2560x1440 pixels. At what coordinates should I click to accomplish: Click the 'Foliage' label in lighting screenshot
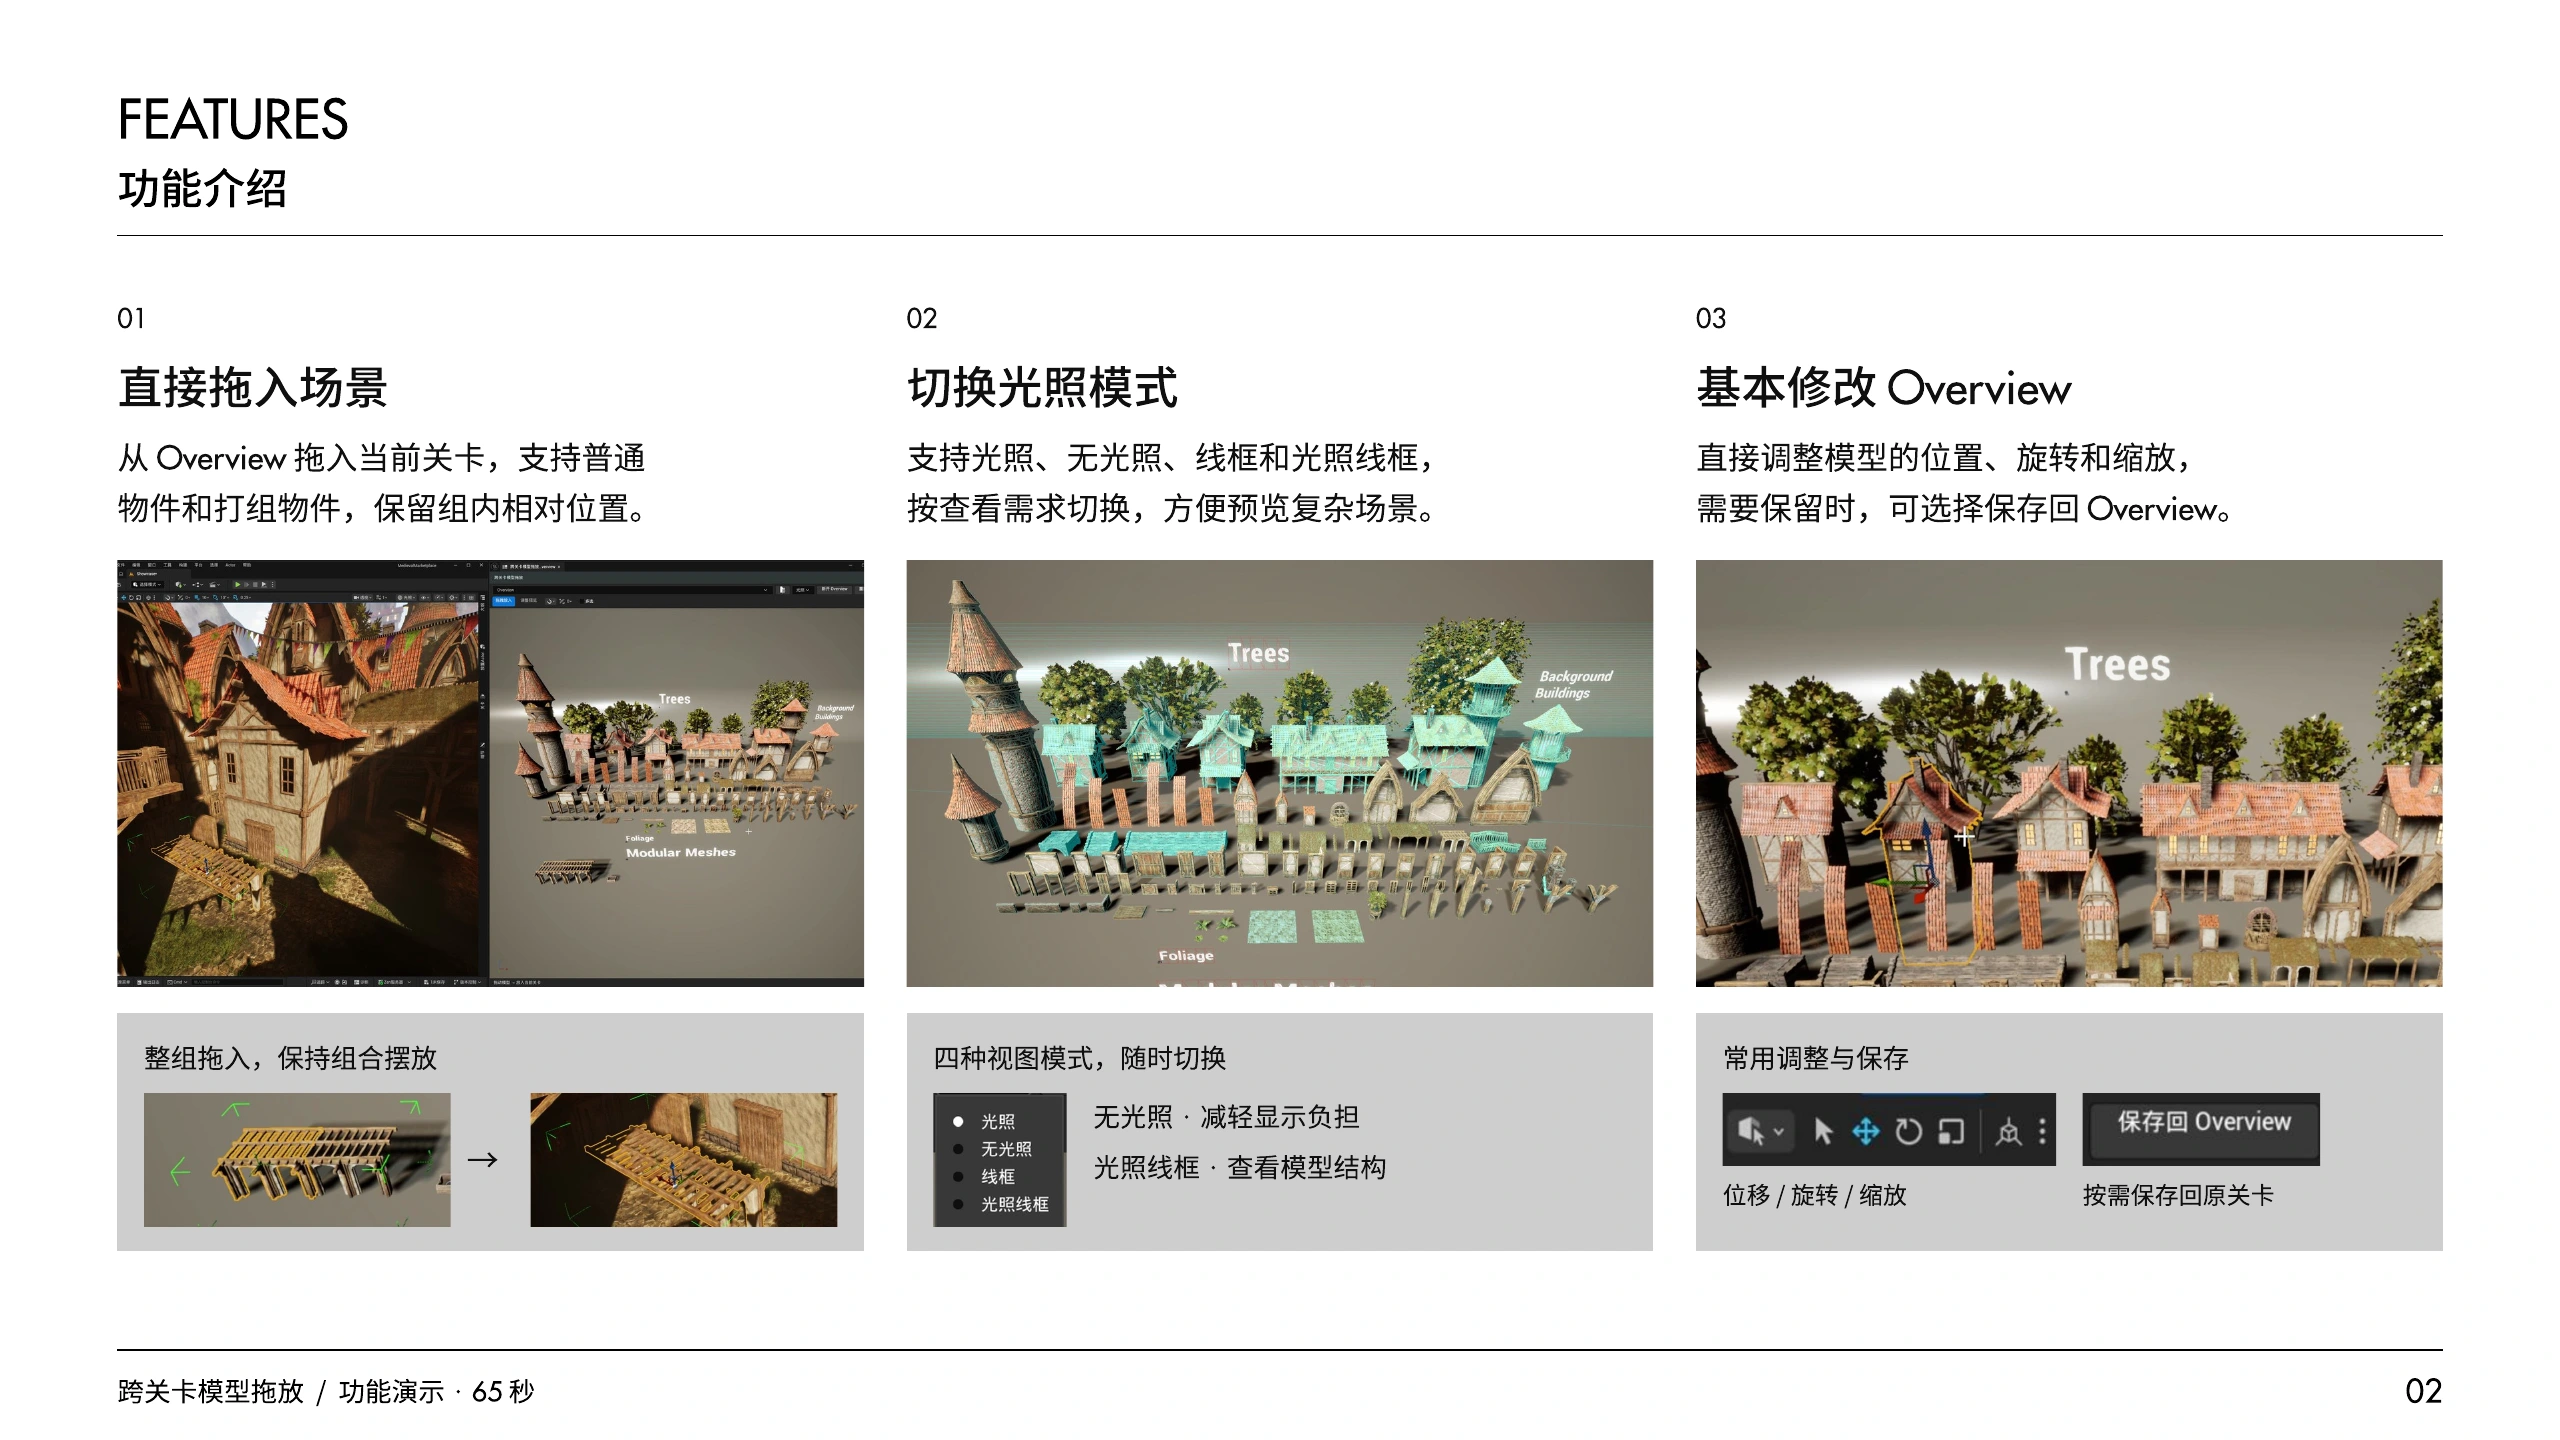tap(1186, 956)
